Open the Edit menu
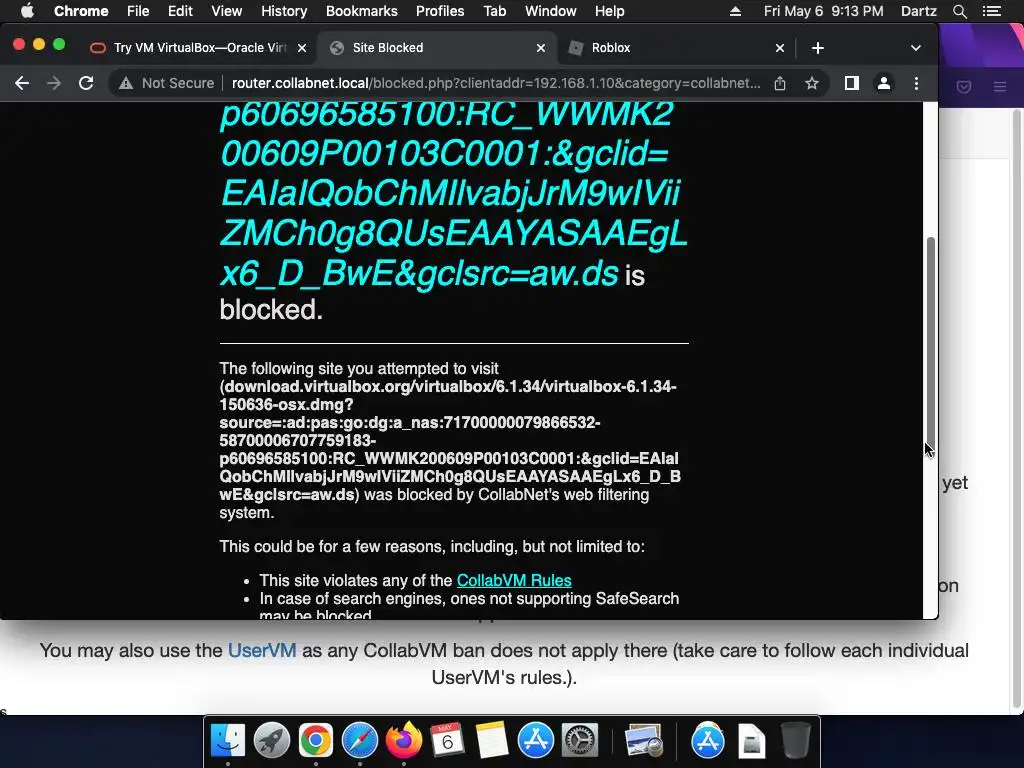 180,11
